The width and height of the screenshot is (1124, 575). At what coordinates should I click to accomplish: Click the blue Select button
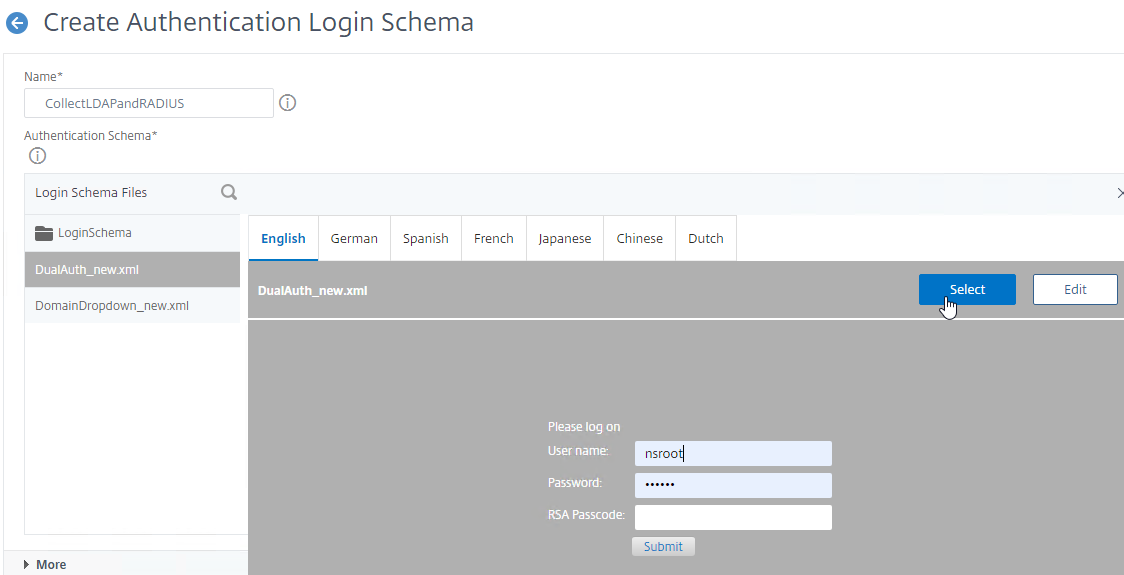coord(967,290)
